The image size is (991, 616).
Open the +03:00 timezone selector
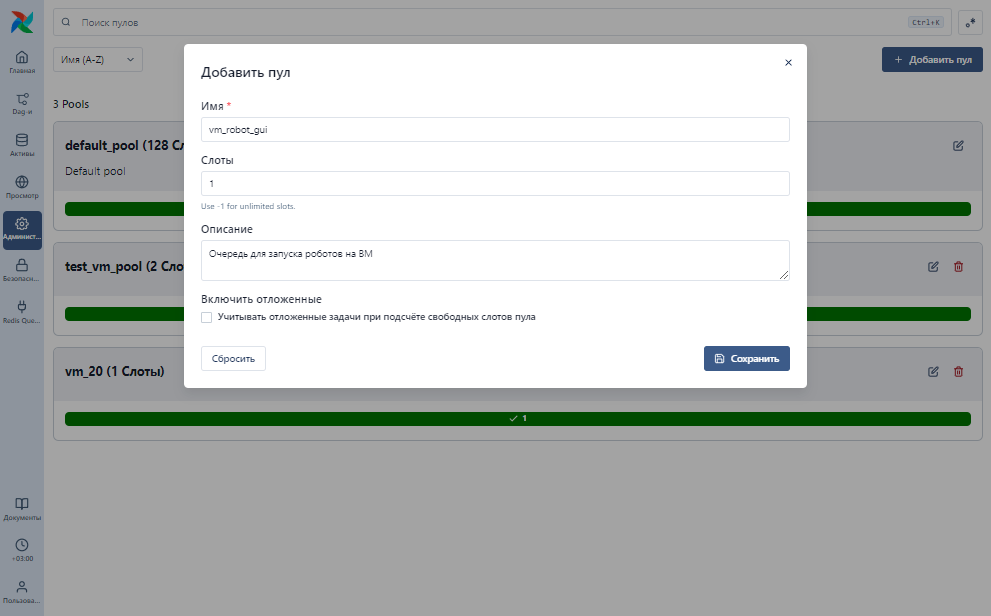click(22, 550)
